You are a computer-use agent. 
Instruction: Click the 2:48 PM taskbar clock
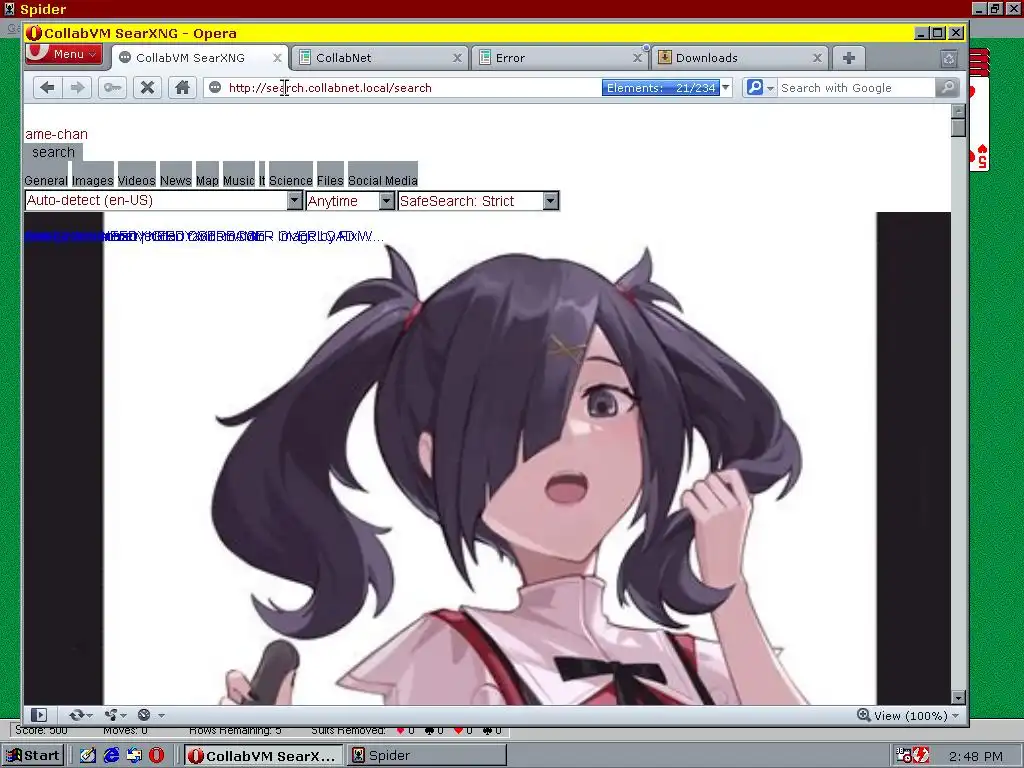976,756
